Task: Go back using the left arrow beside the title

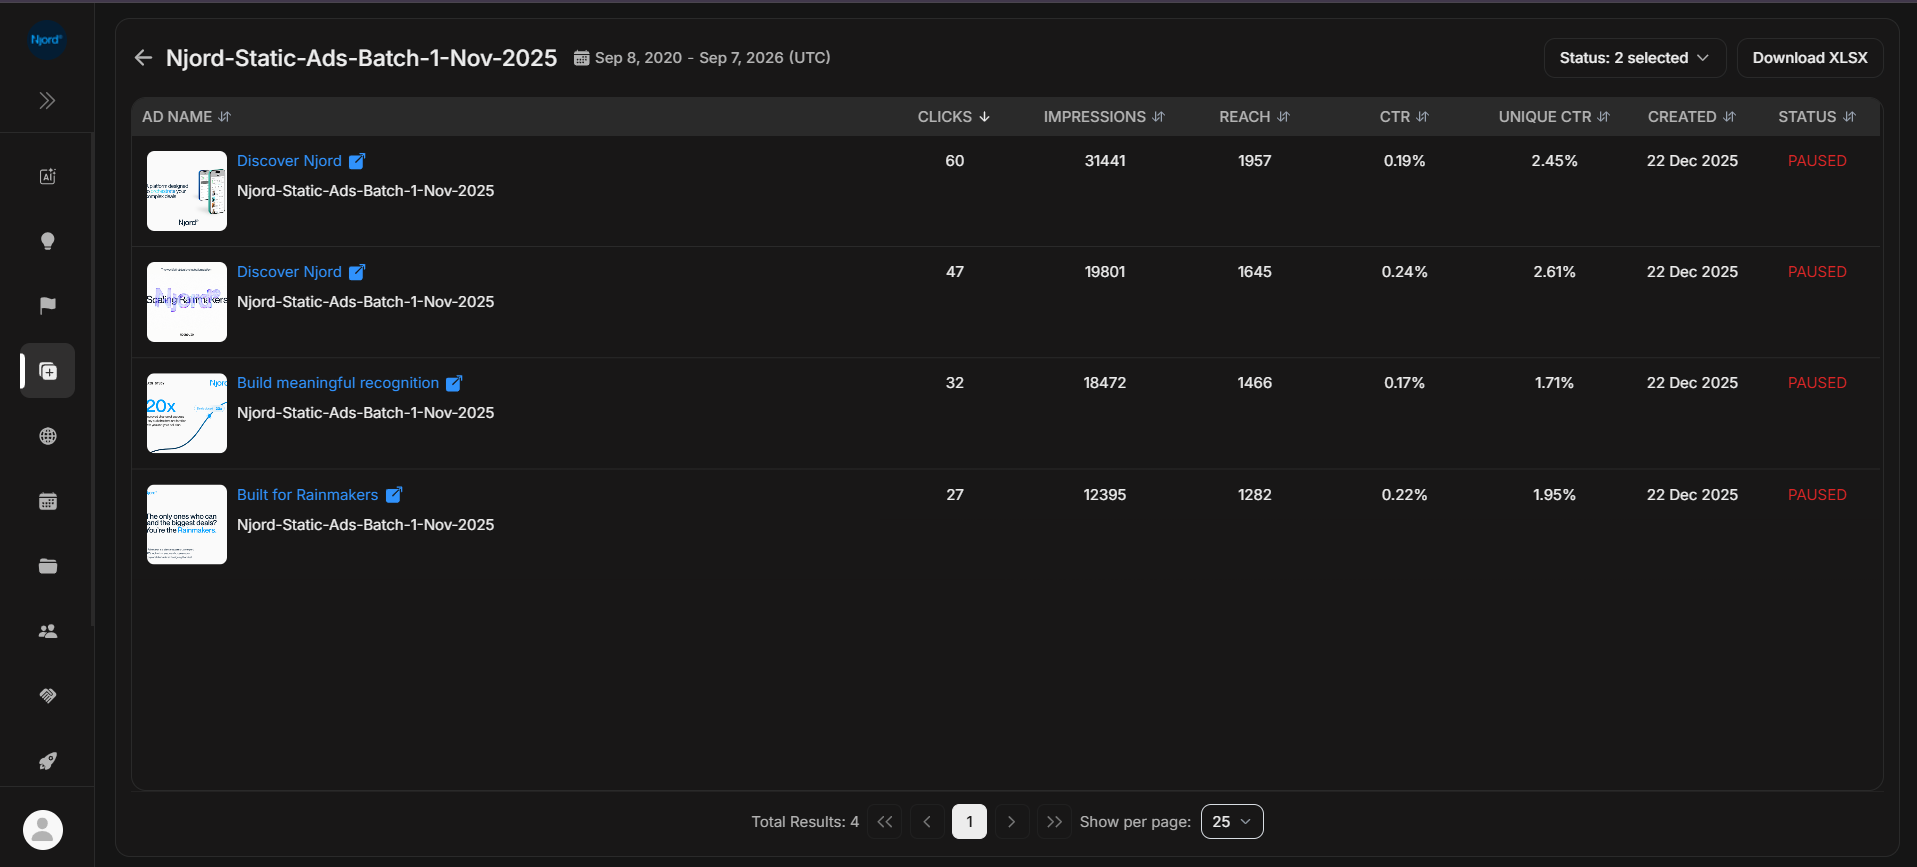Action: pyautogui.click(x=143, y=58)
